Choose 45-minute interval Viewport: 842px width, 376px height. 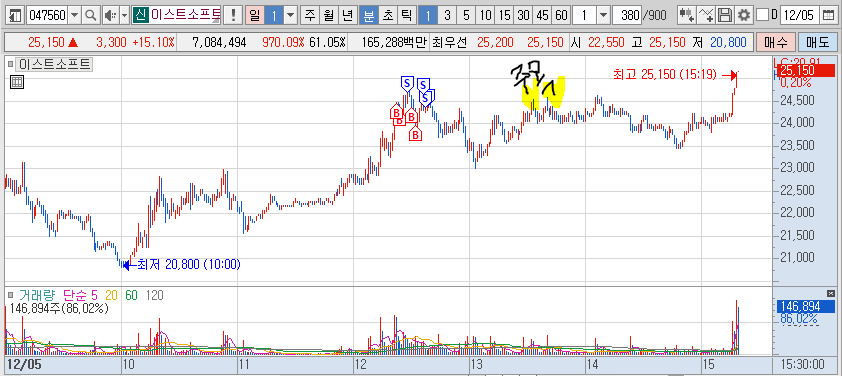click(542, 15)
